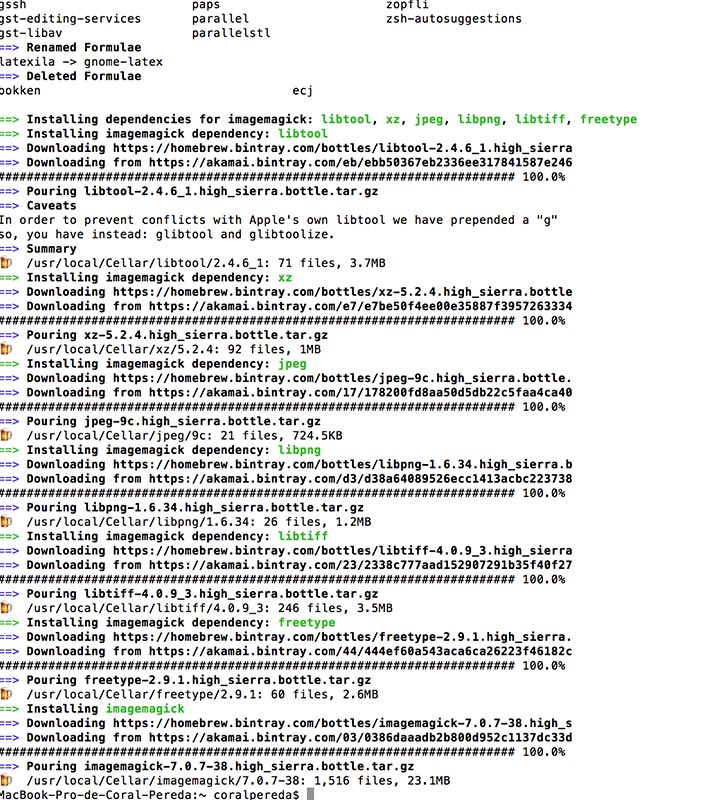Screen dimensions: 701x800
Task: Click the 'glibtool and glibtoolize' caveat line
Action: pyautogui.click(x=167, y=234)
